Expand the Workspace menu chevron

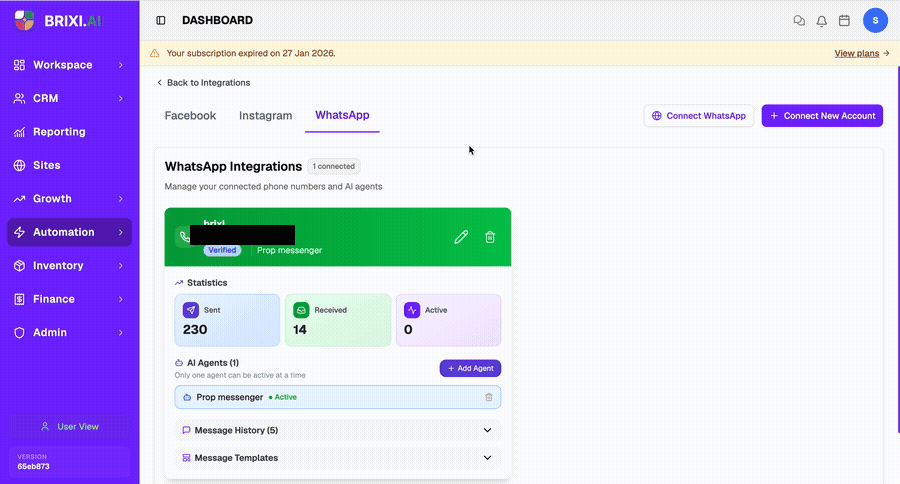(x=121, y=65)
